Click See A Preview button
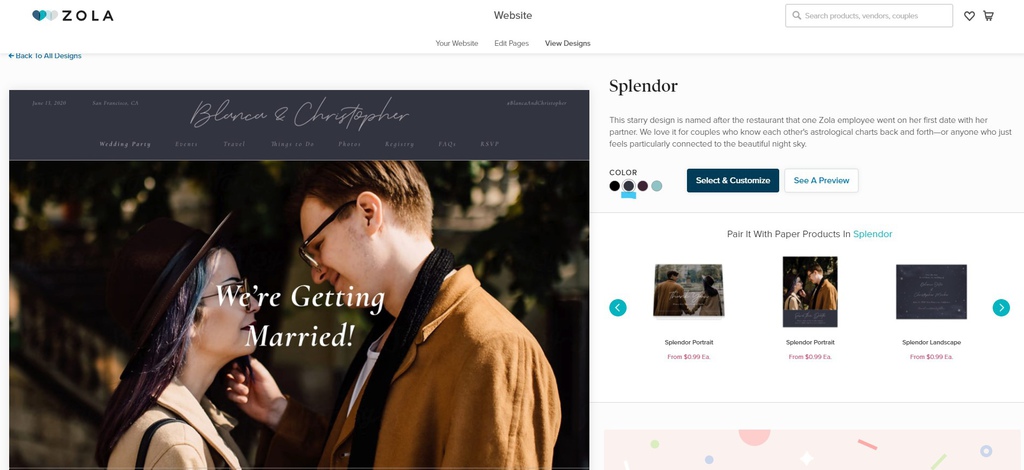1024x470 pixels. point(822,181)
